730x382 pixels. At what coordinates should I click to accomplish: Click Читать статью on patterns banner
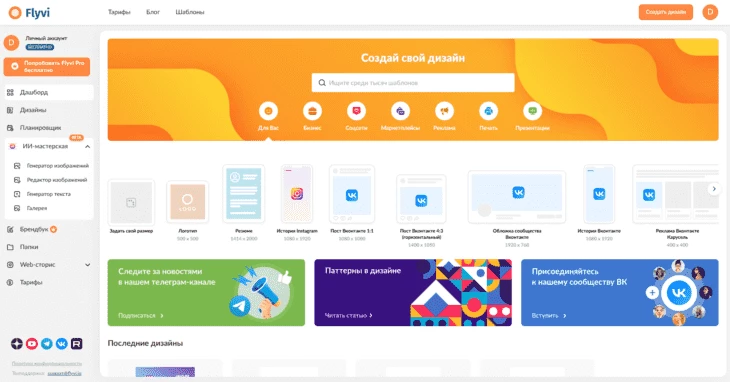click(348, 315)
